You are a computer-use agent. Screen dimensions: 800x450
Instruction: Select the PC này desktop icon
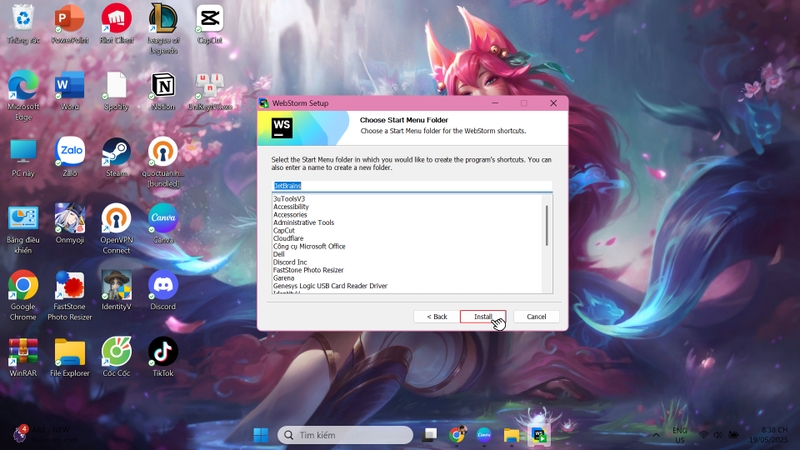coord(23,157)
